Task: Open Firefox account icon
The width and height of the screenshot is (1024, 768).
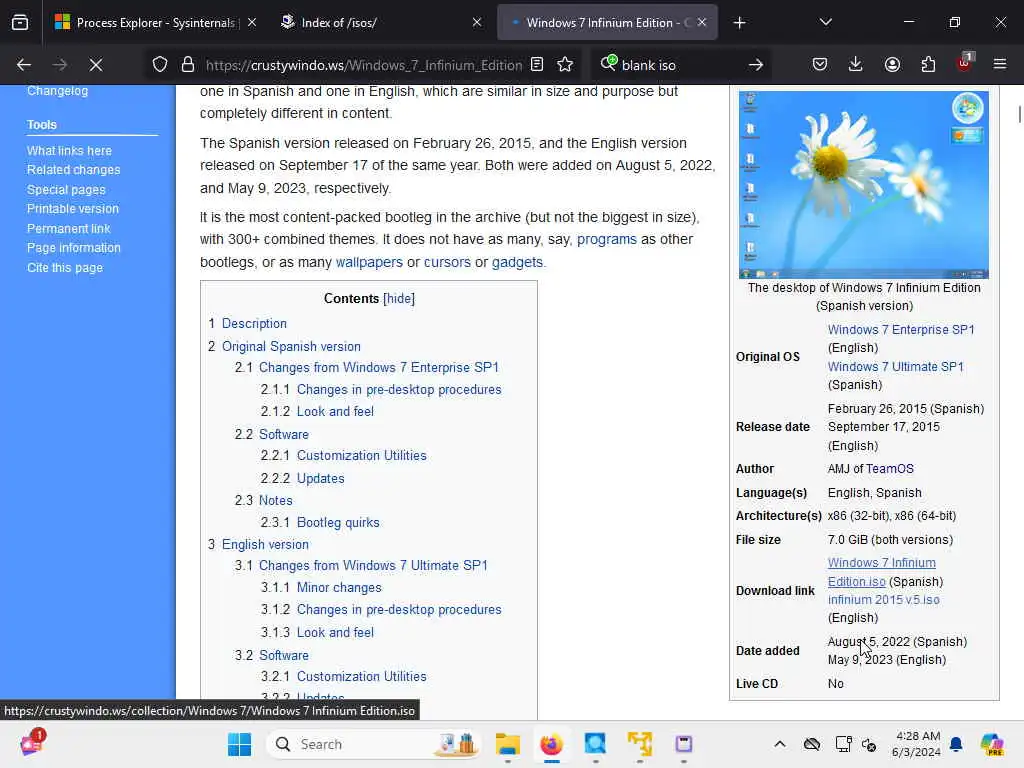Action: click(x=892, y=64)
